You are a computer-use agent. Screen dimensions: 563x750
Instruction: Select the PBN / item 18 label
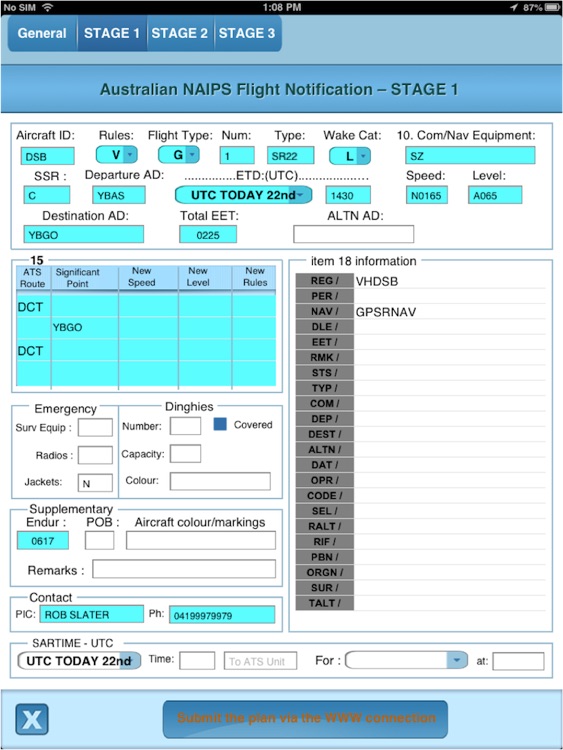click(325, 557)
